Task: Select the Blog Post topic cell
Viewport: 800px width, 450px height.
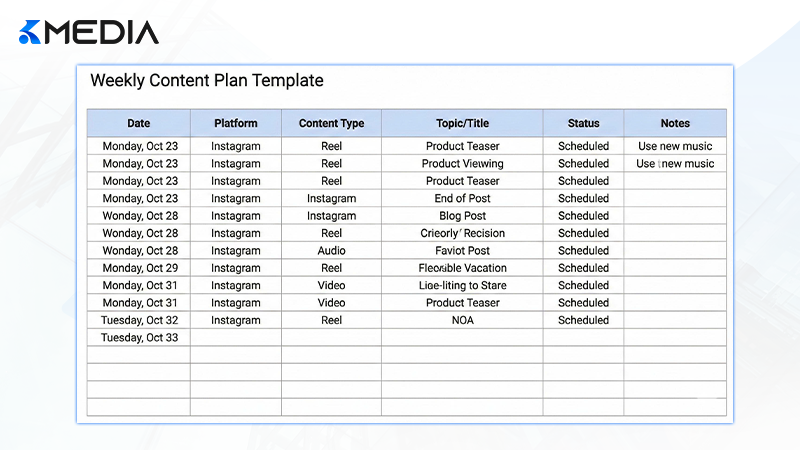Action: [x=462, y=215]
